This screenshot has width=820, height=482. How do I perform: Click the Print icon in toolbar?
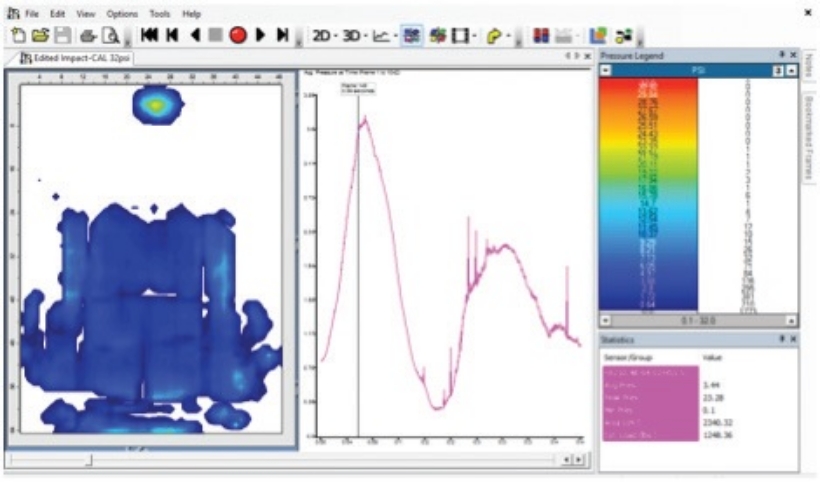point(88,36)
